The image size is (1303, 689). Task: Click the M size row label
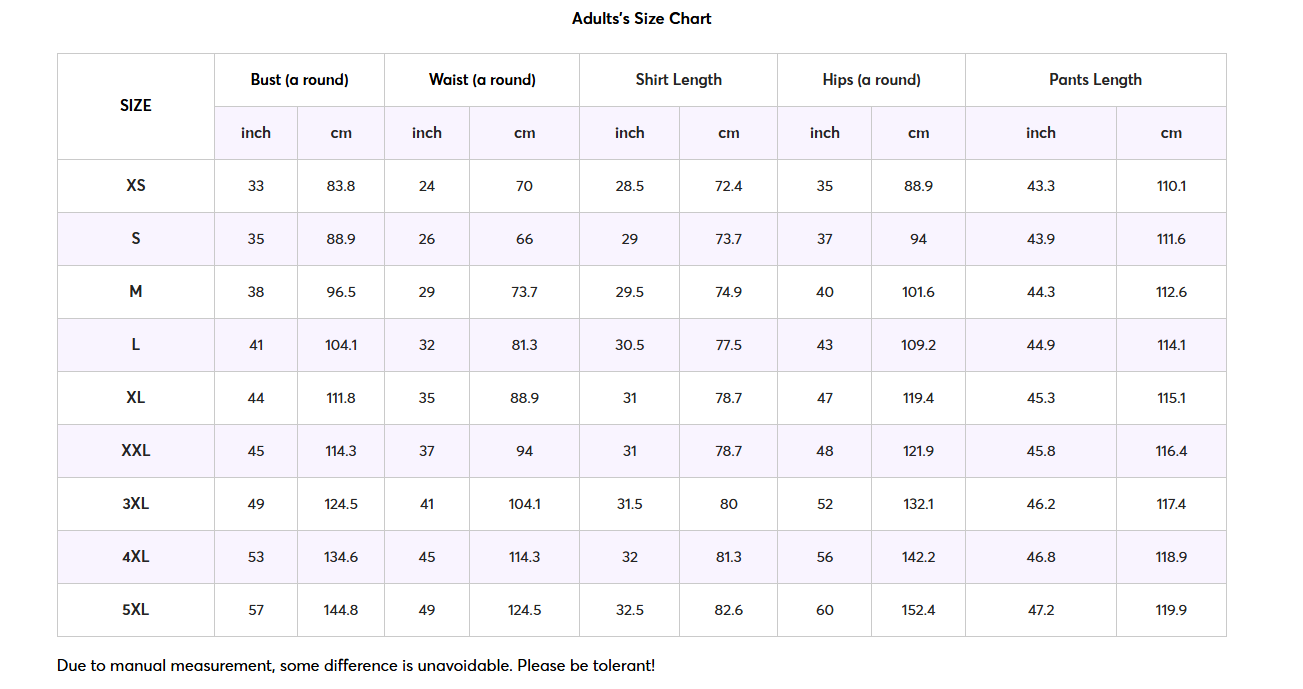pos(136,292)
